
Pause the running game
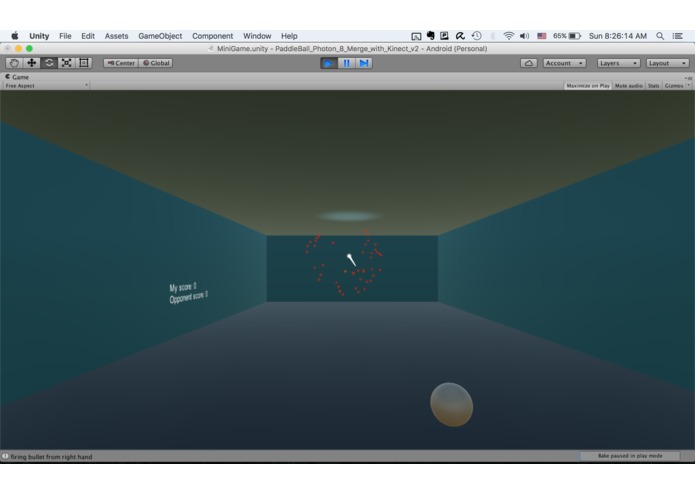[346, 63]
